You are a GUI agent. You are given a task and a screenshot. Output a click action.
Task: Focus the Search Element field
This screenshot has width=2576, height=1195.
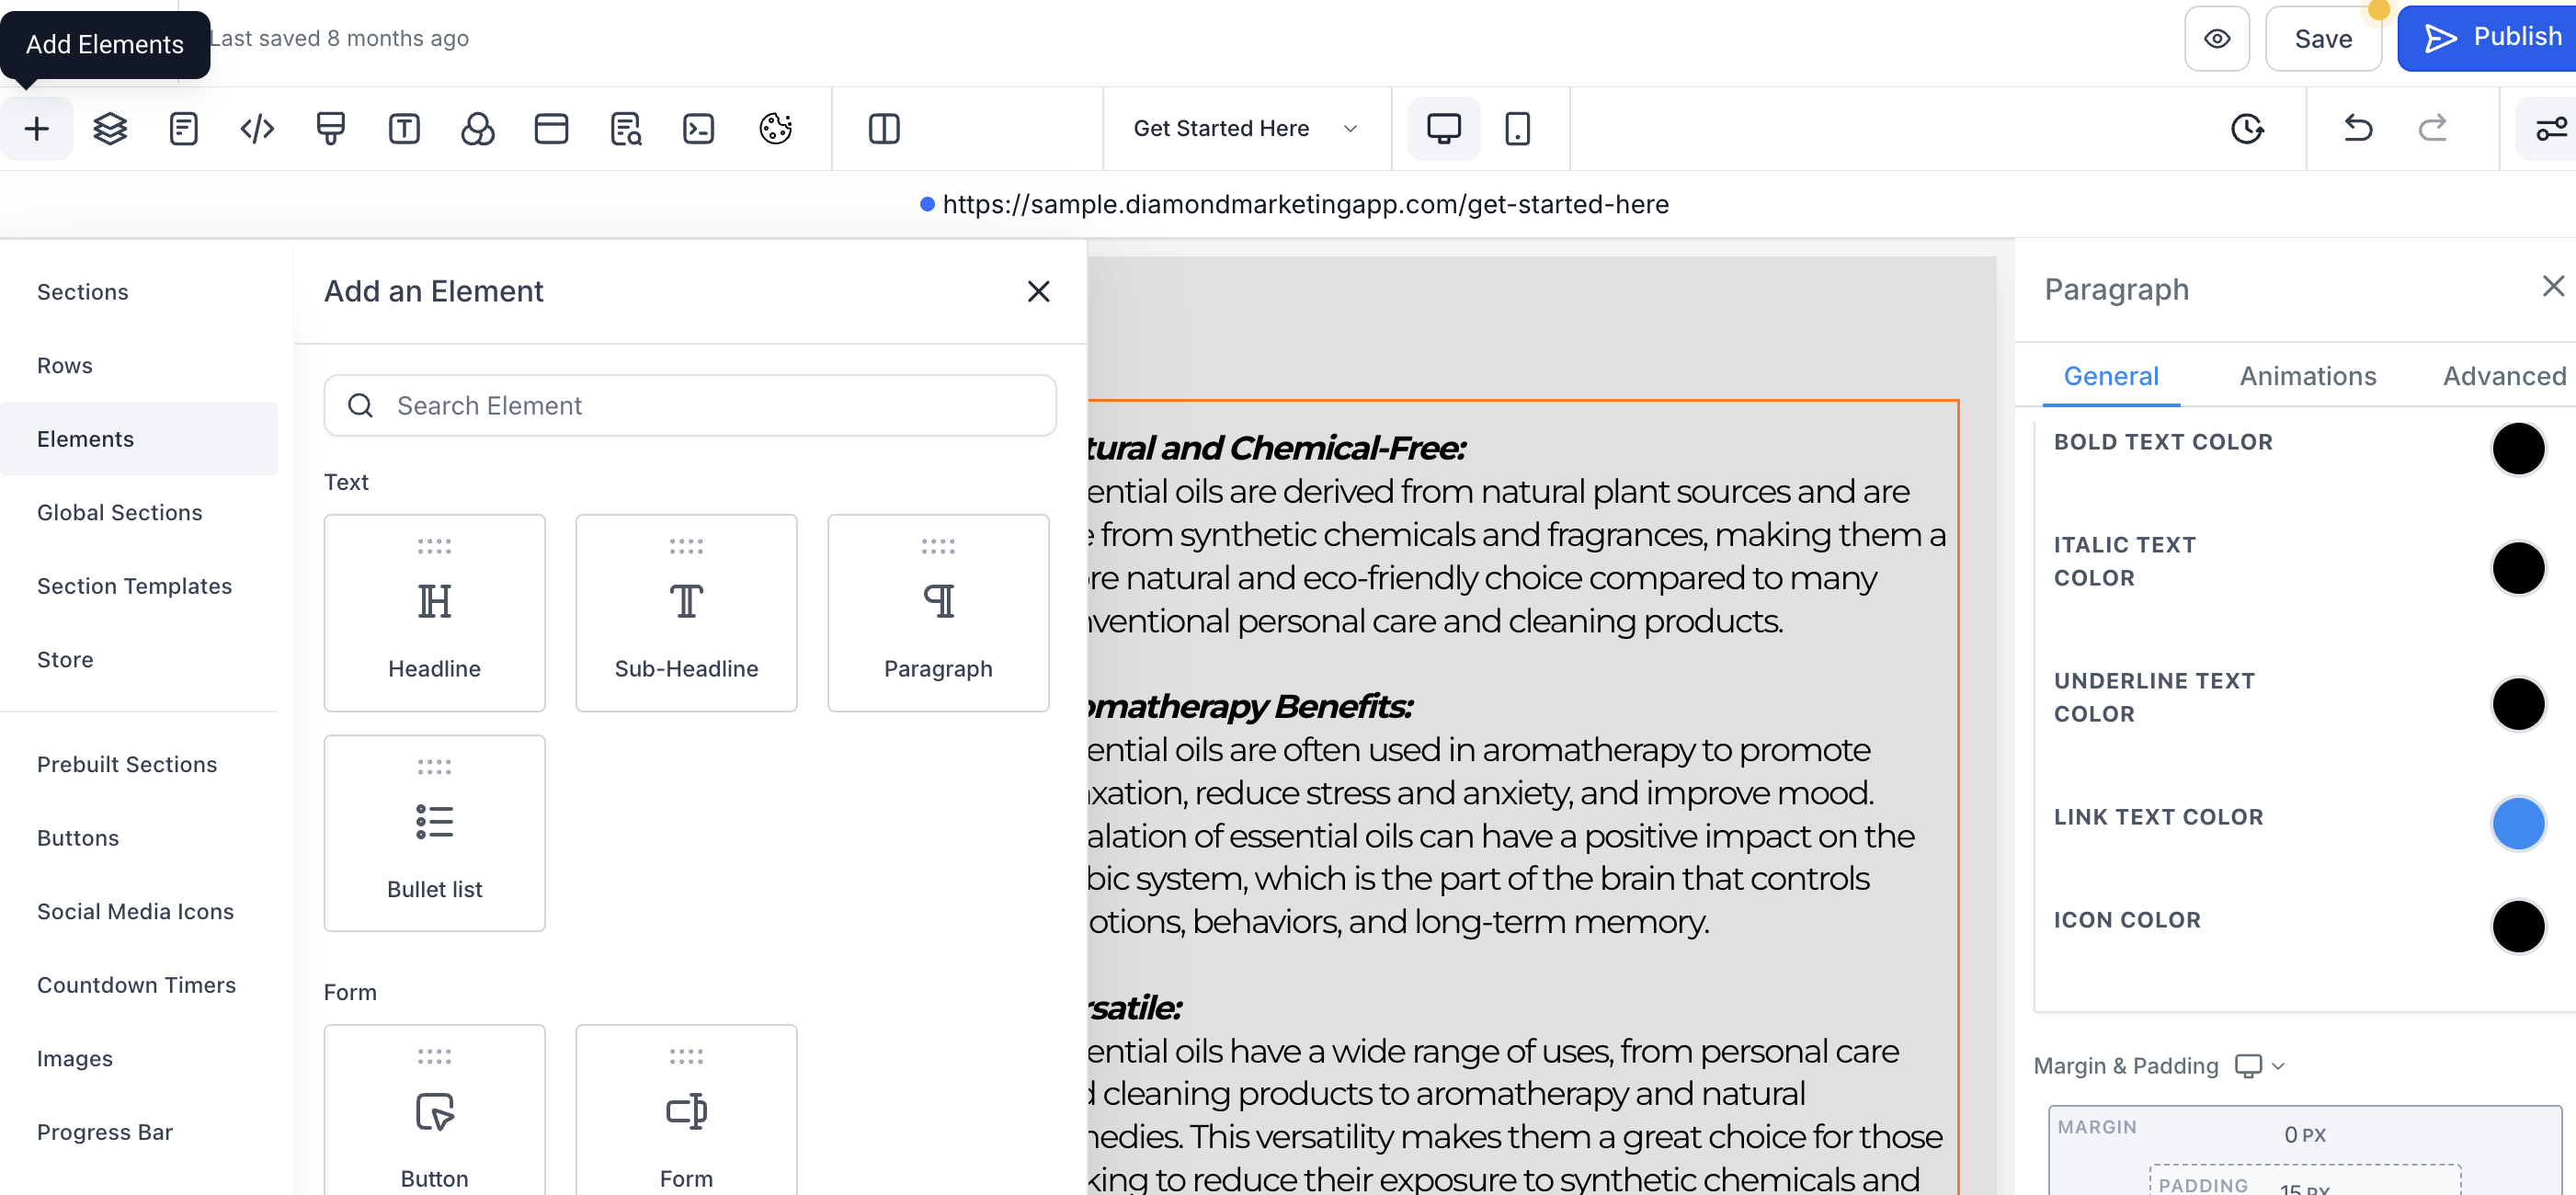tap(690, 406)
